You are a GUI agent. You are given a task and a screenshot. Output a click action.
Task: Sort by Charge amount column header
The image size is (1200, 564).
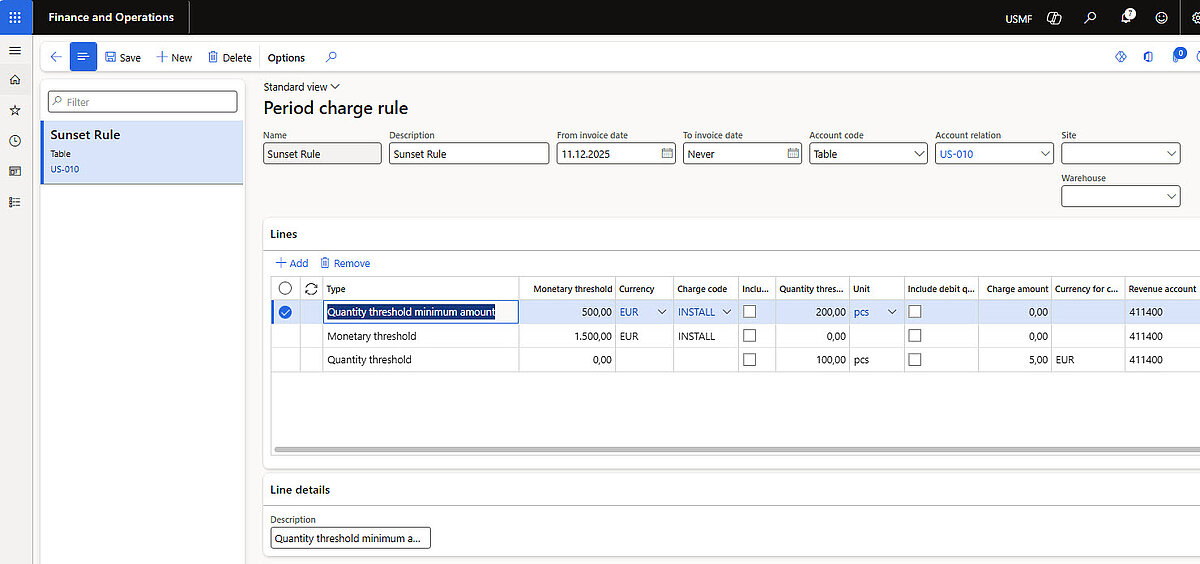[1017, 288]
